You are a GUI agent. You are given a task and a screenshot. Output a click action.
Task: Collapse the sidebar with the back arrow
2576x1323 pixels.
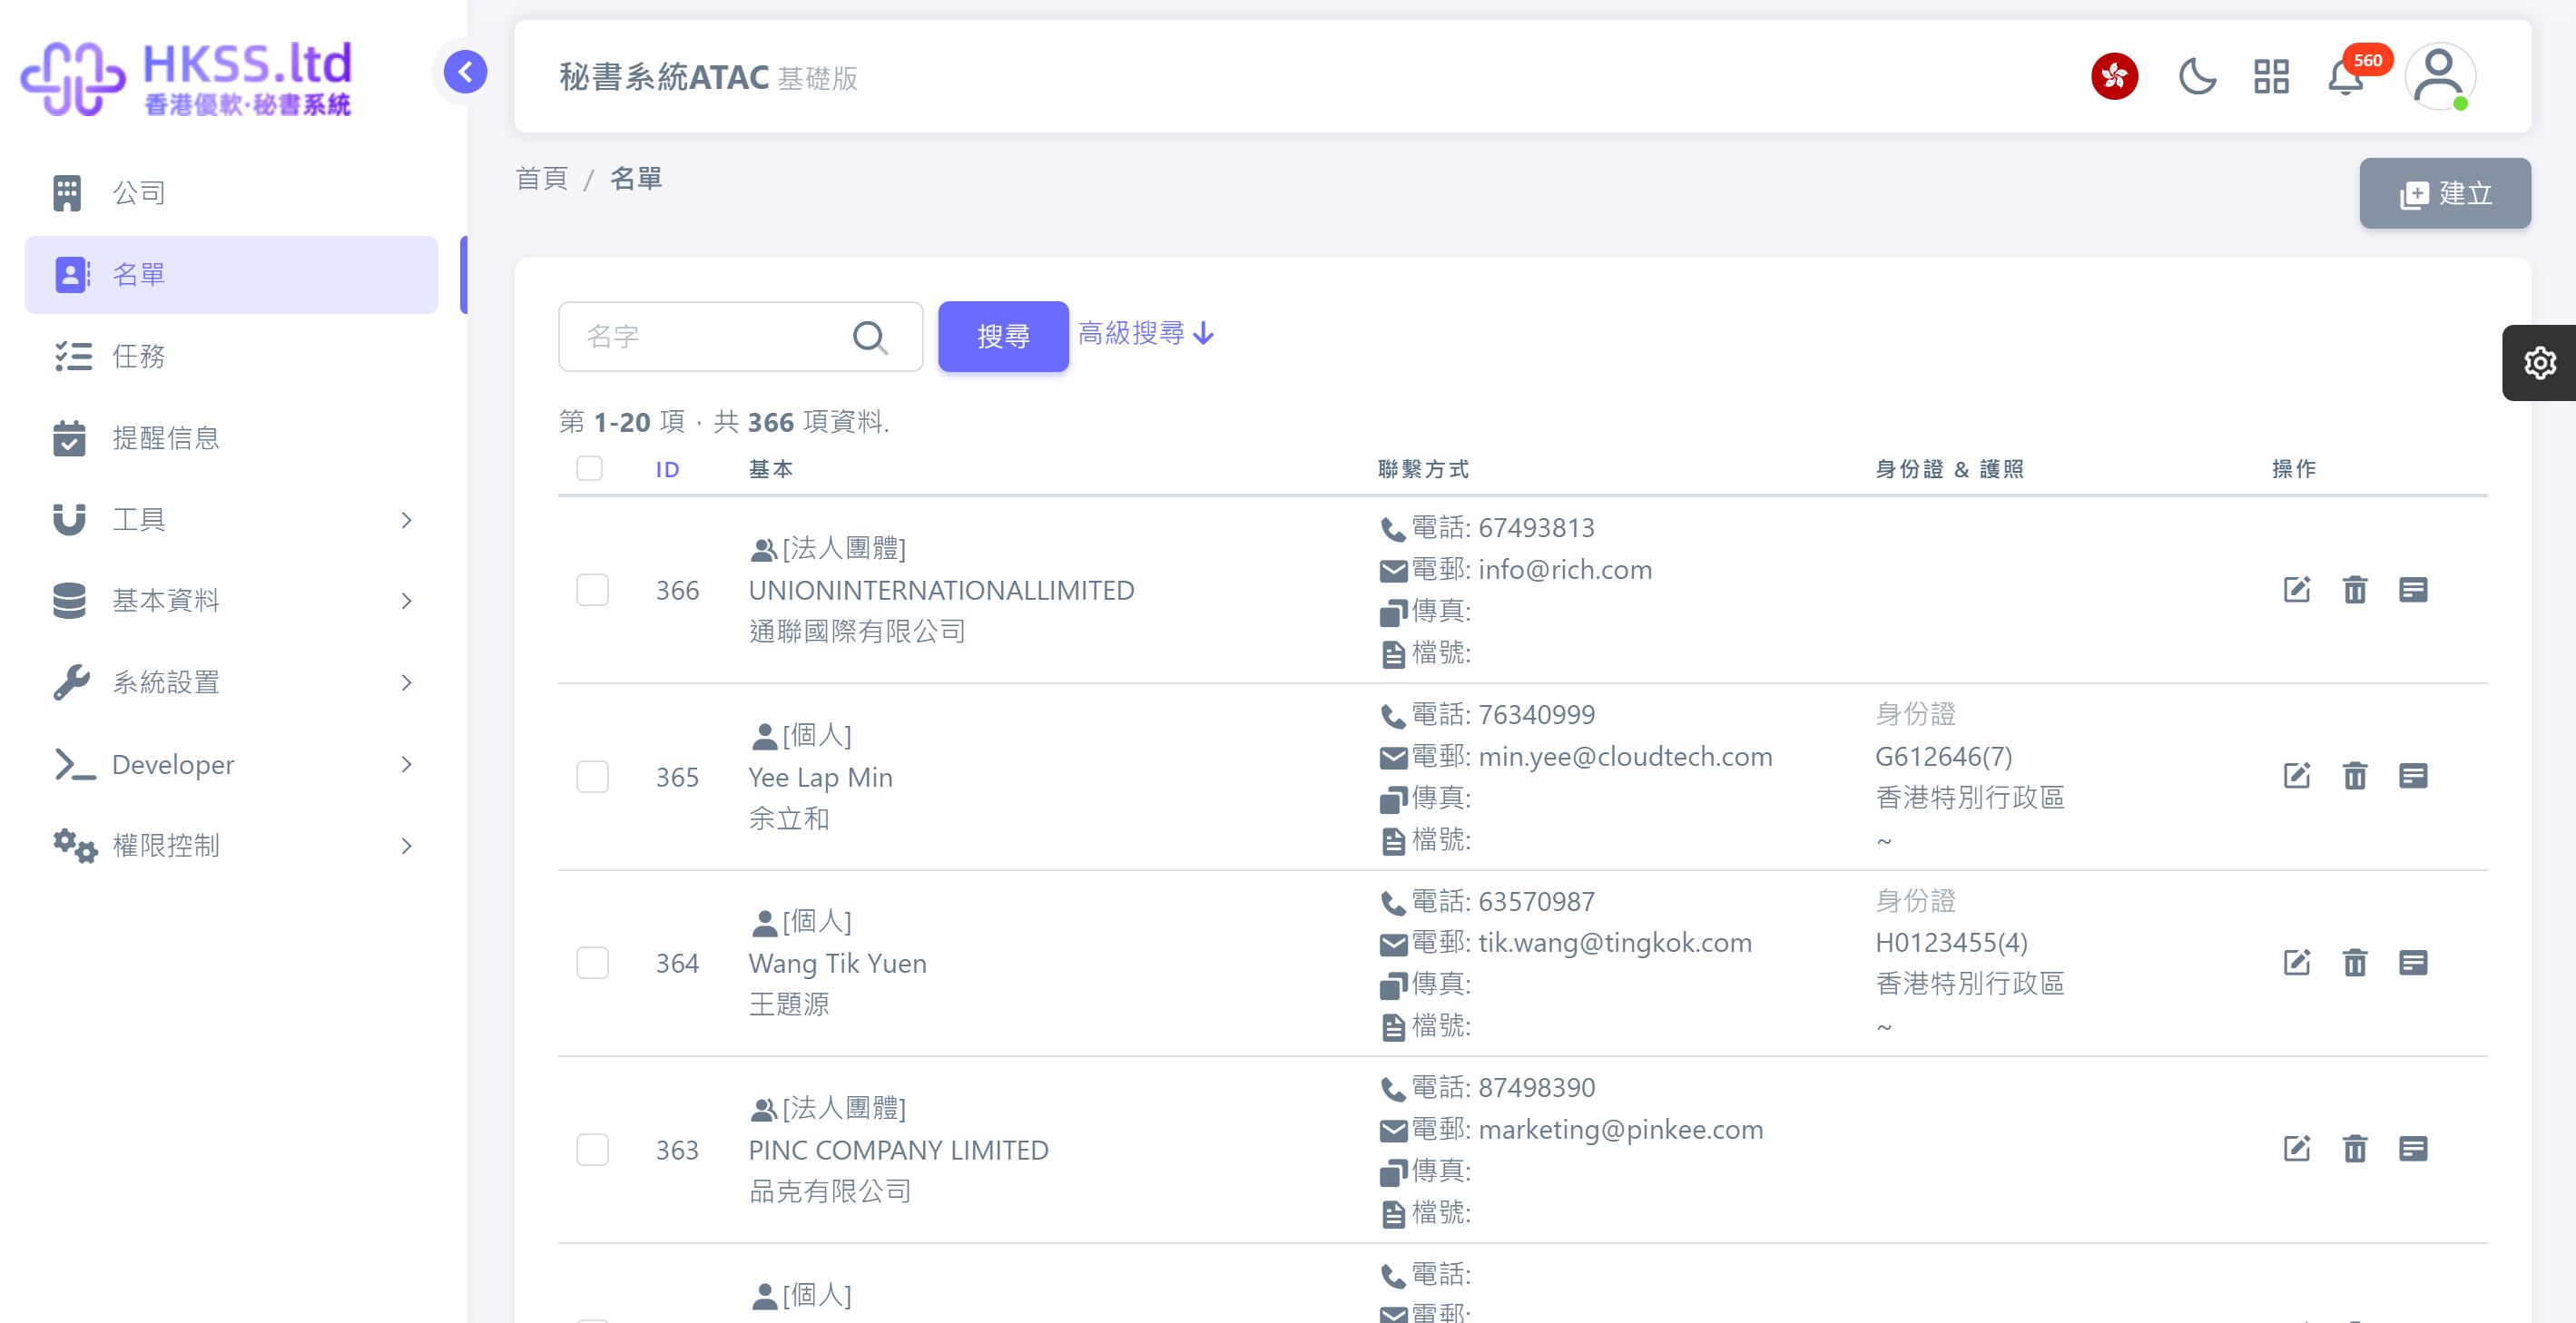(465, 72)
